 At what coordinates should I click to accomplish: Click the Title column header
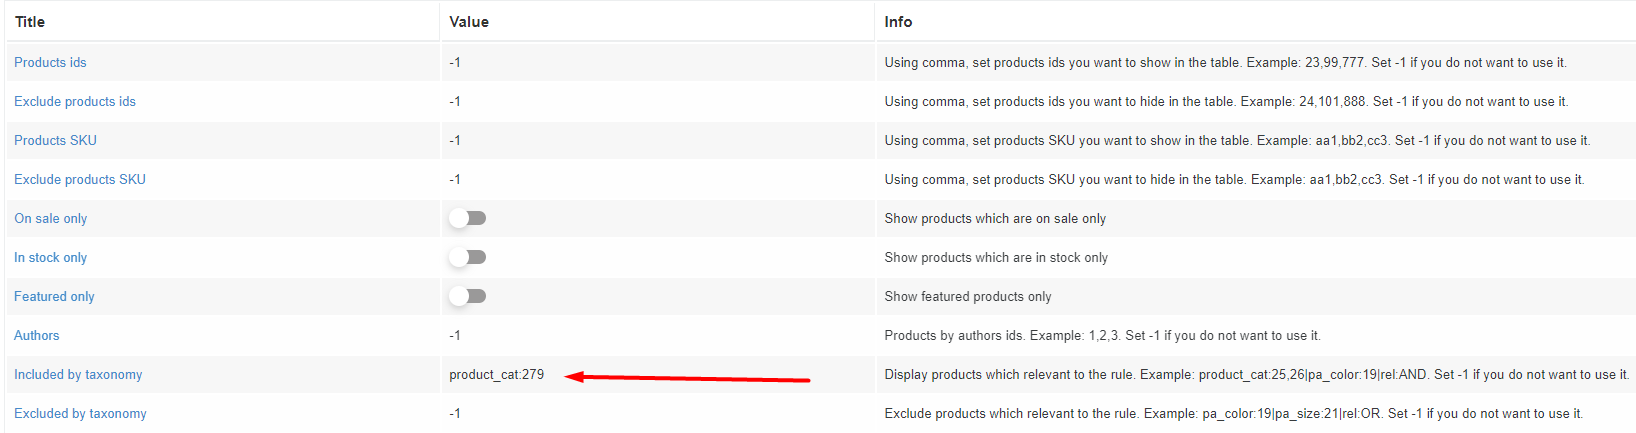coord(30,21)
